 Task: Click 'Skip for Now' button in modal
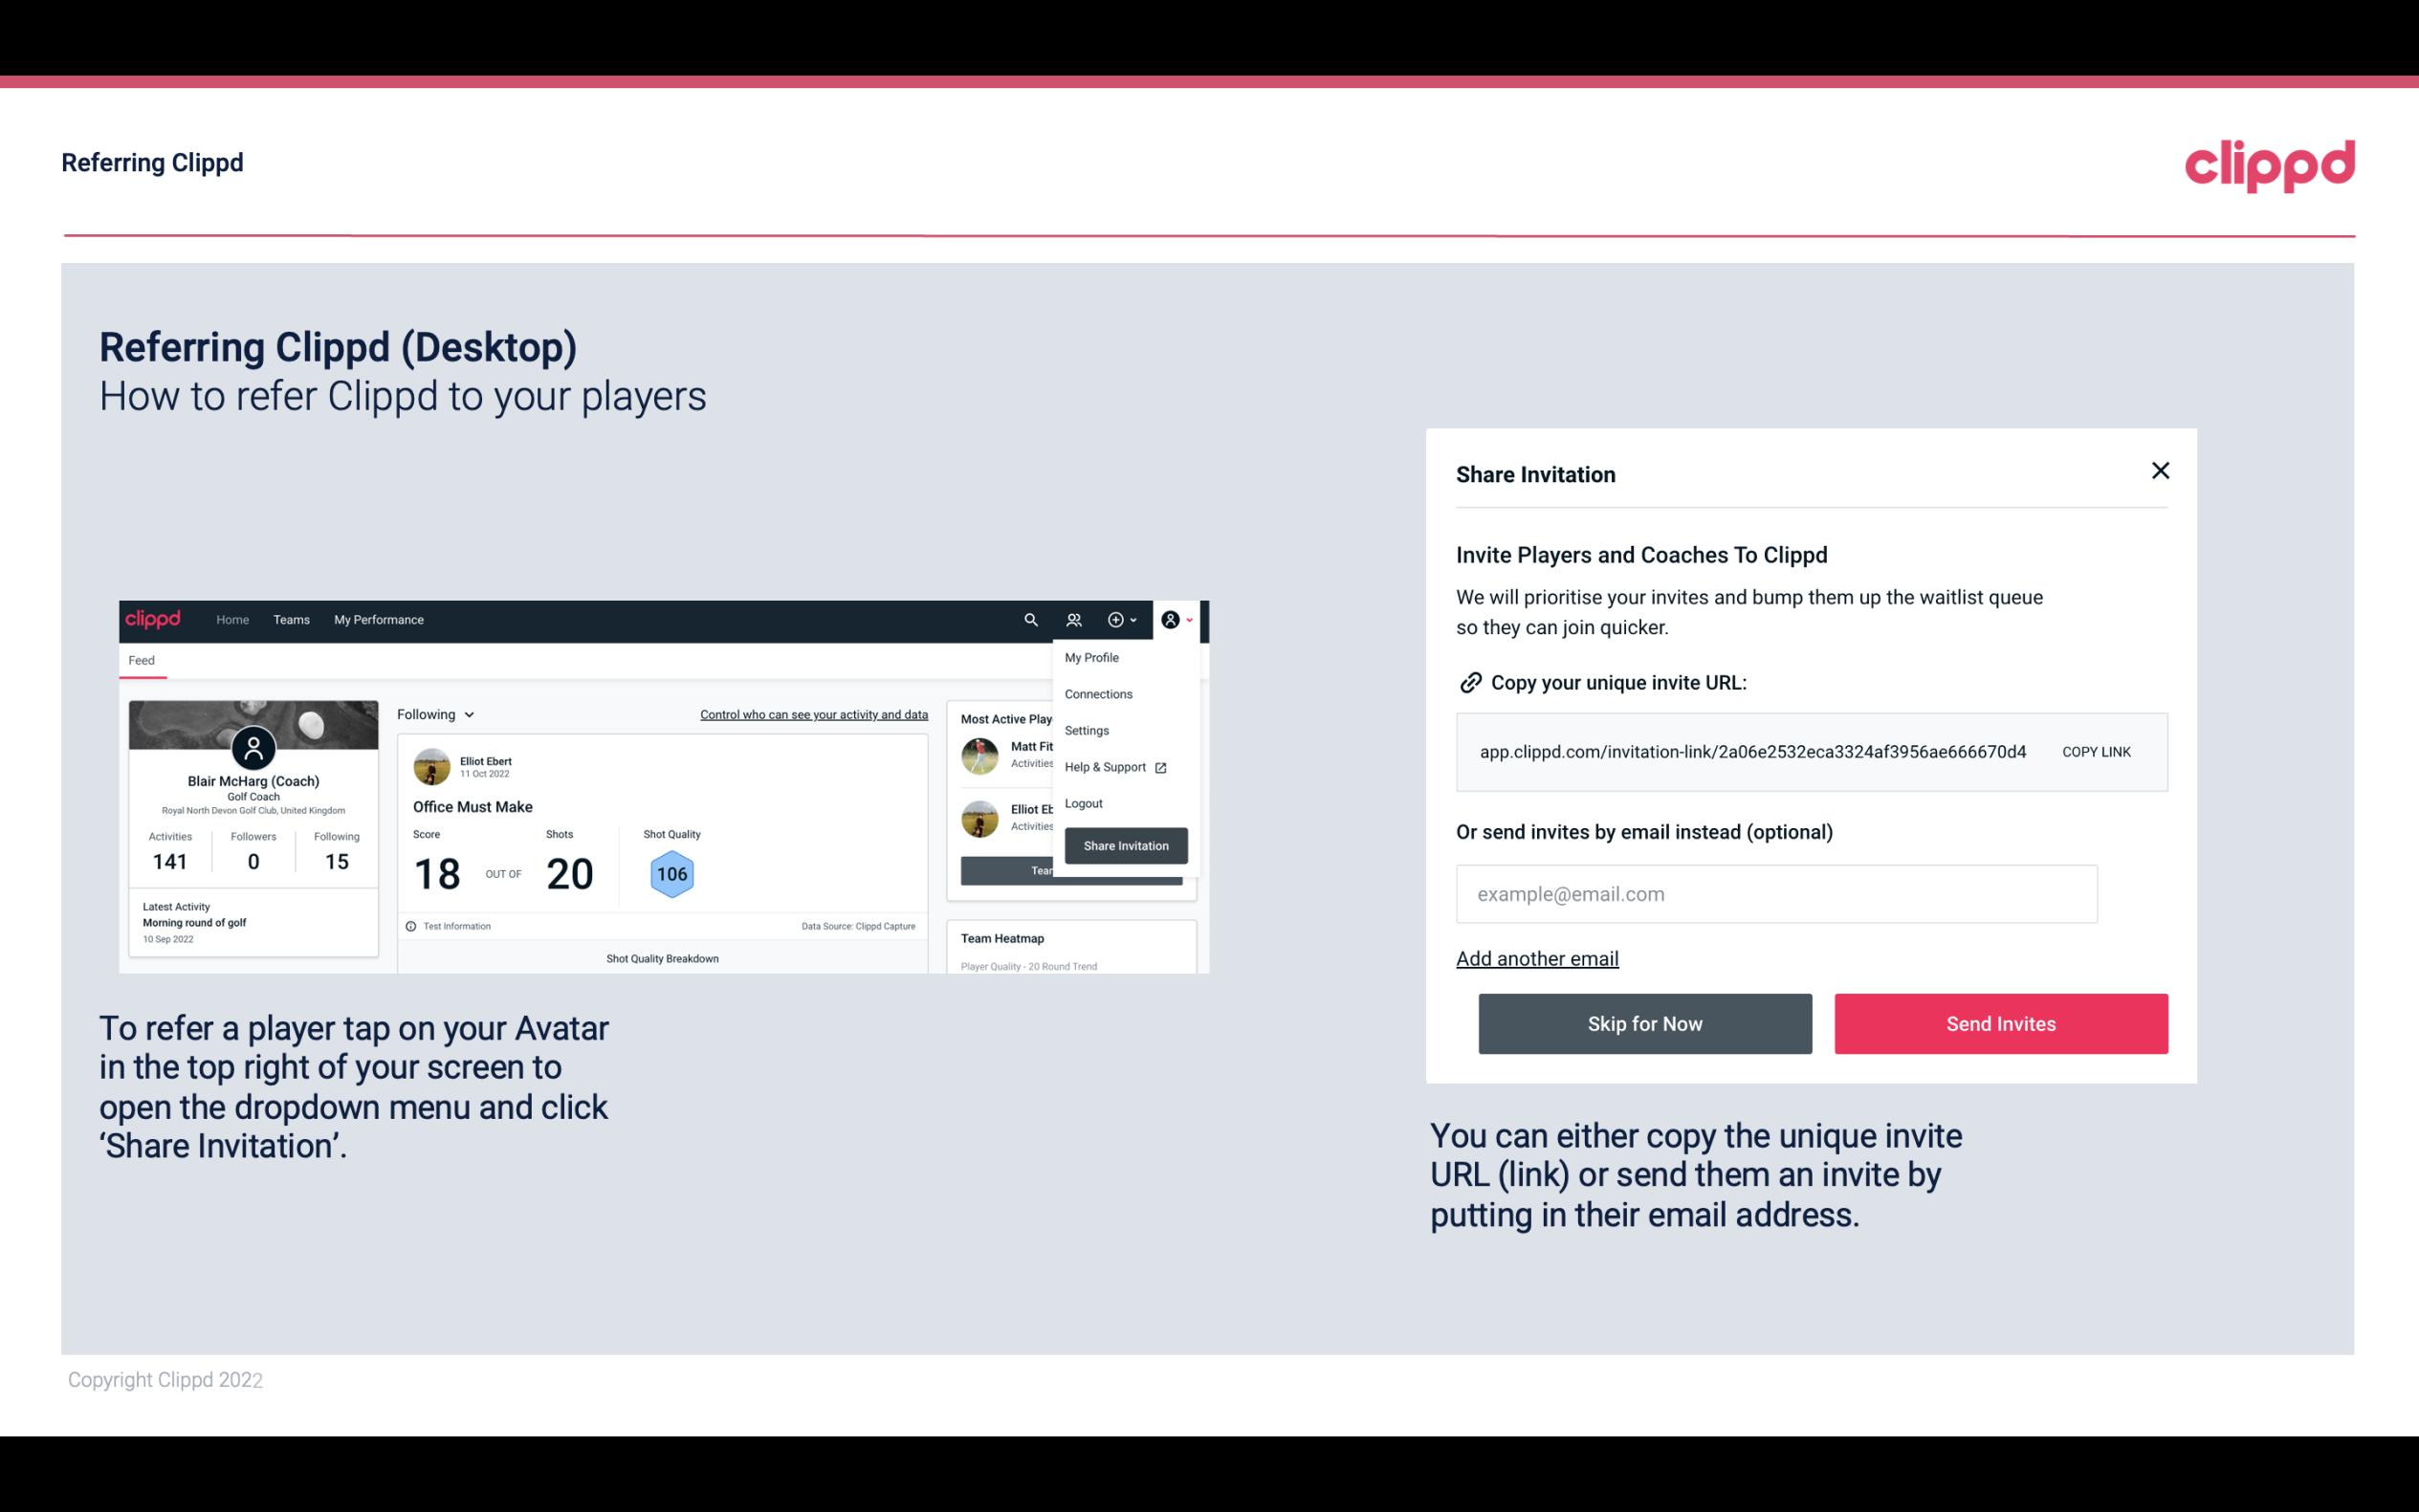1644,1022
